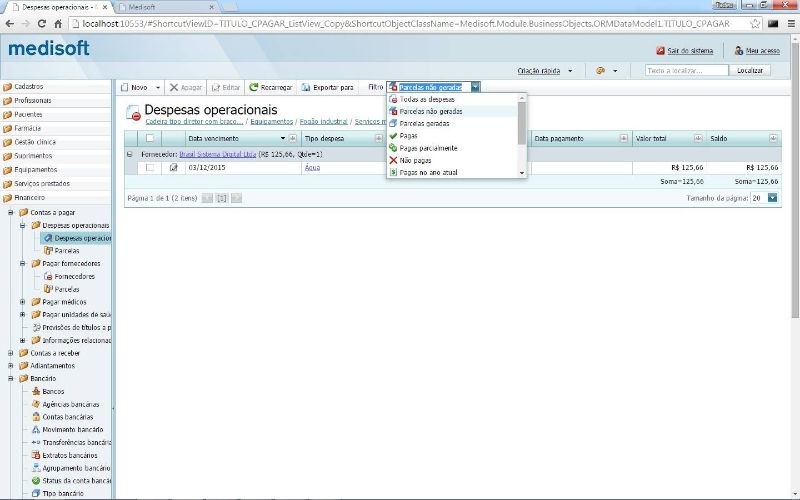The width and height of the screenshot is (800, 500).
Task: Expand the Pagar médicos tree node
Action: 22,301
